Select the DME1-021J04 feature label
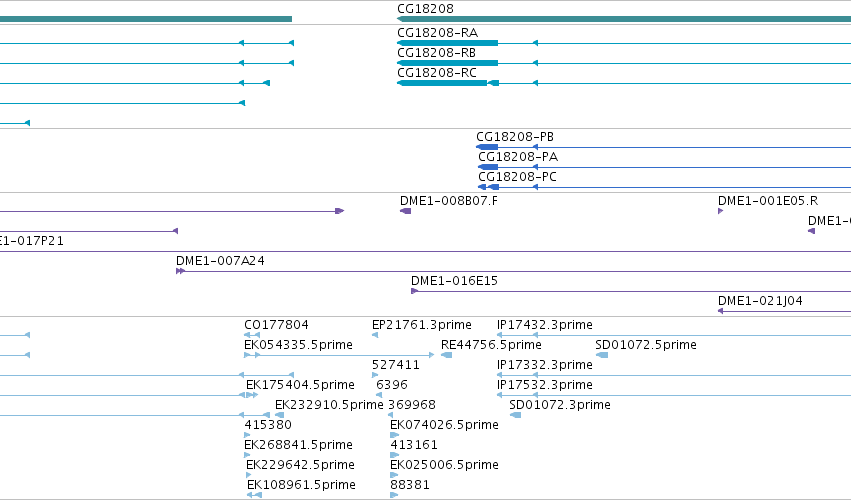851x500 pixels. (x=760, y=301)
